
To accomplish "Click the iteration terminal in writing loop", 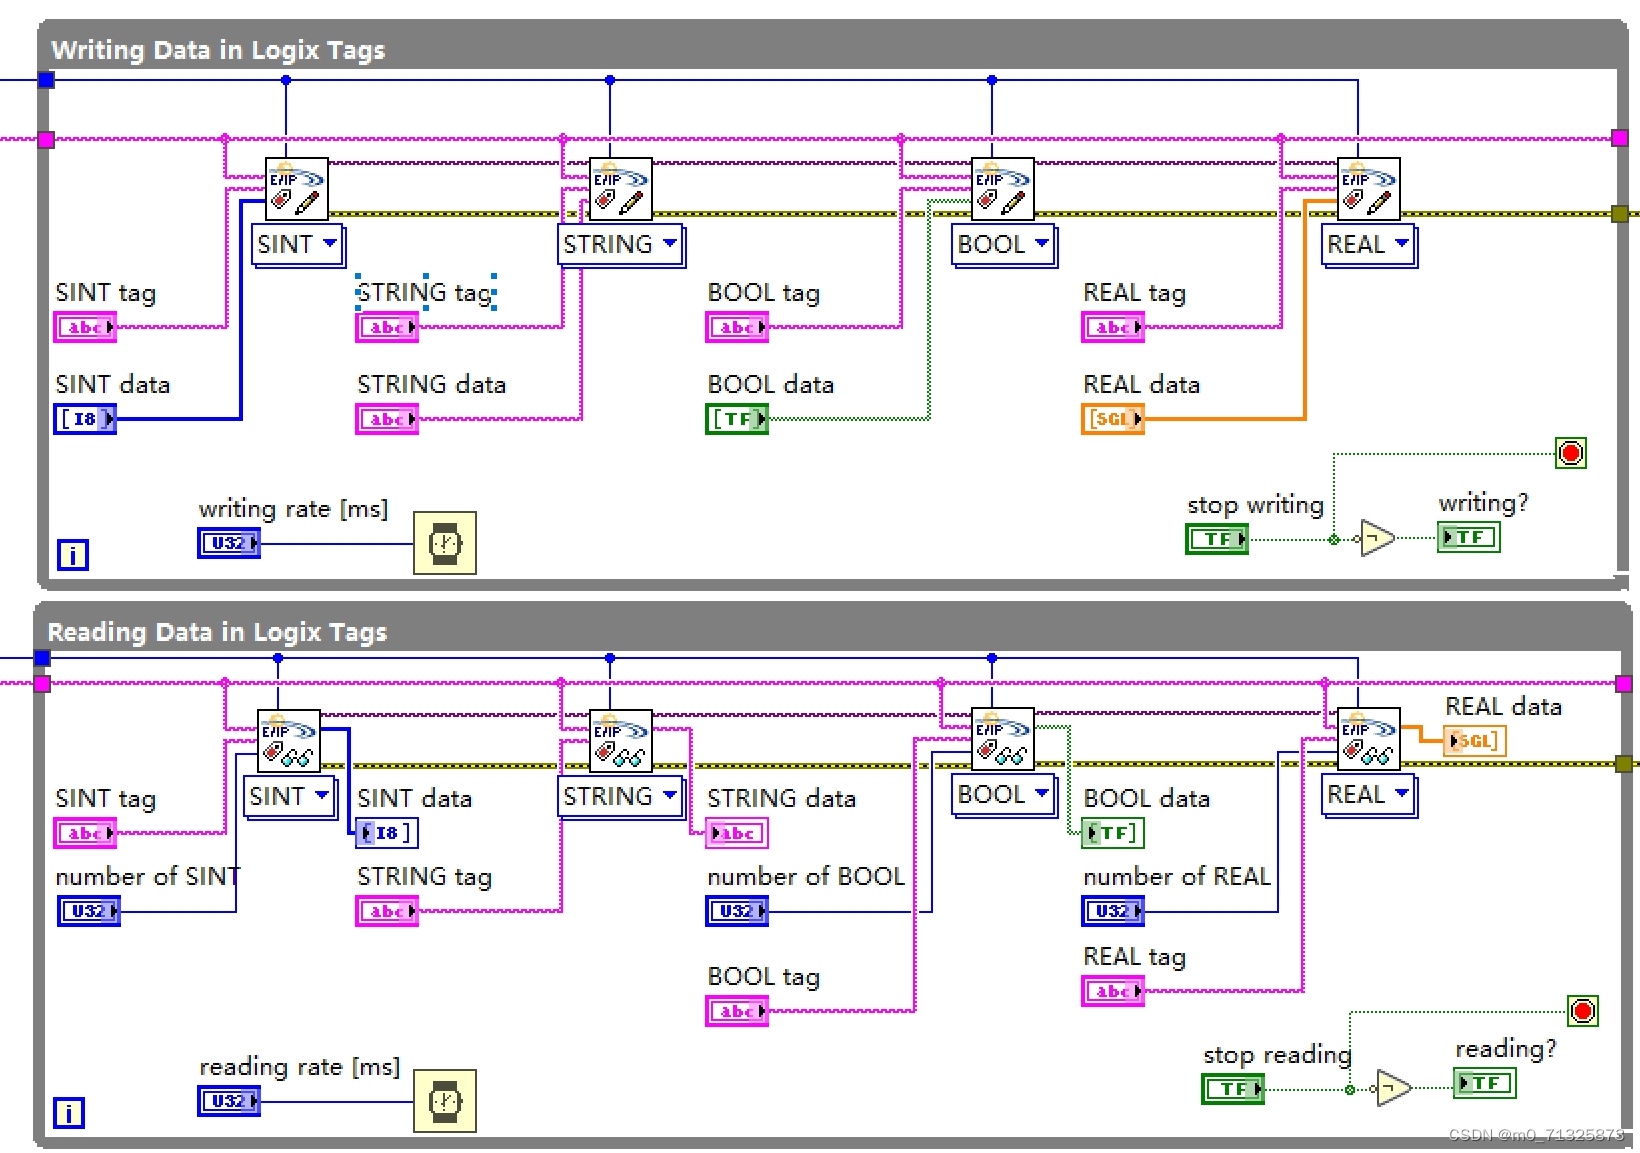I will click(71, 555).
